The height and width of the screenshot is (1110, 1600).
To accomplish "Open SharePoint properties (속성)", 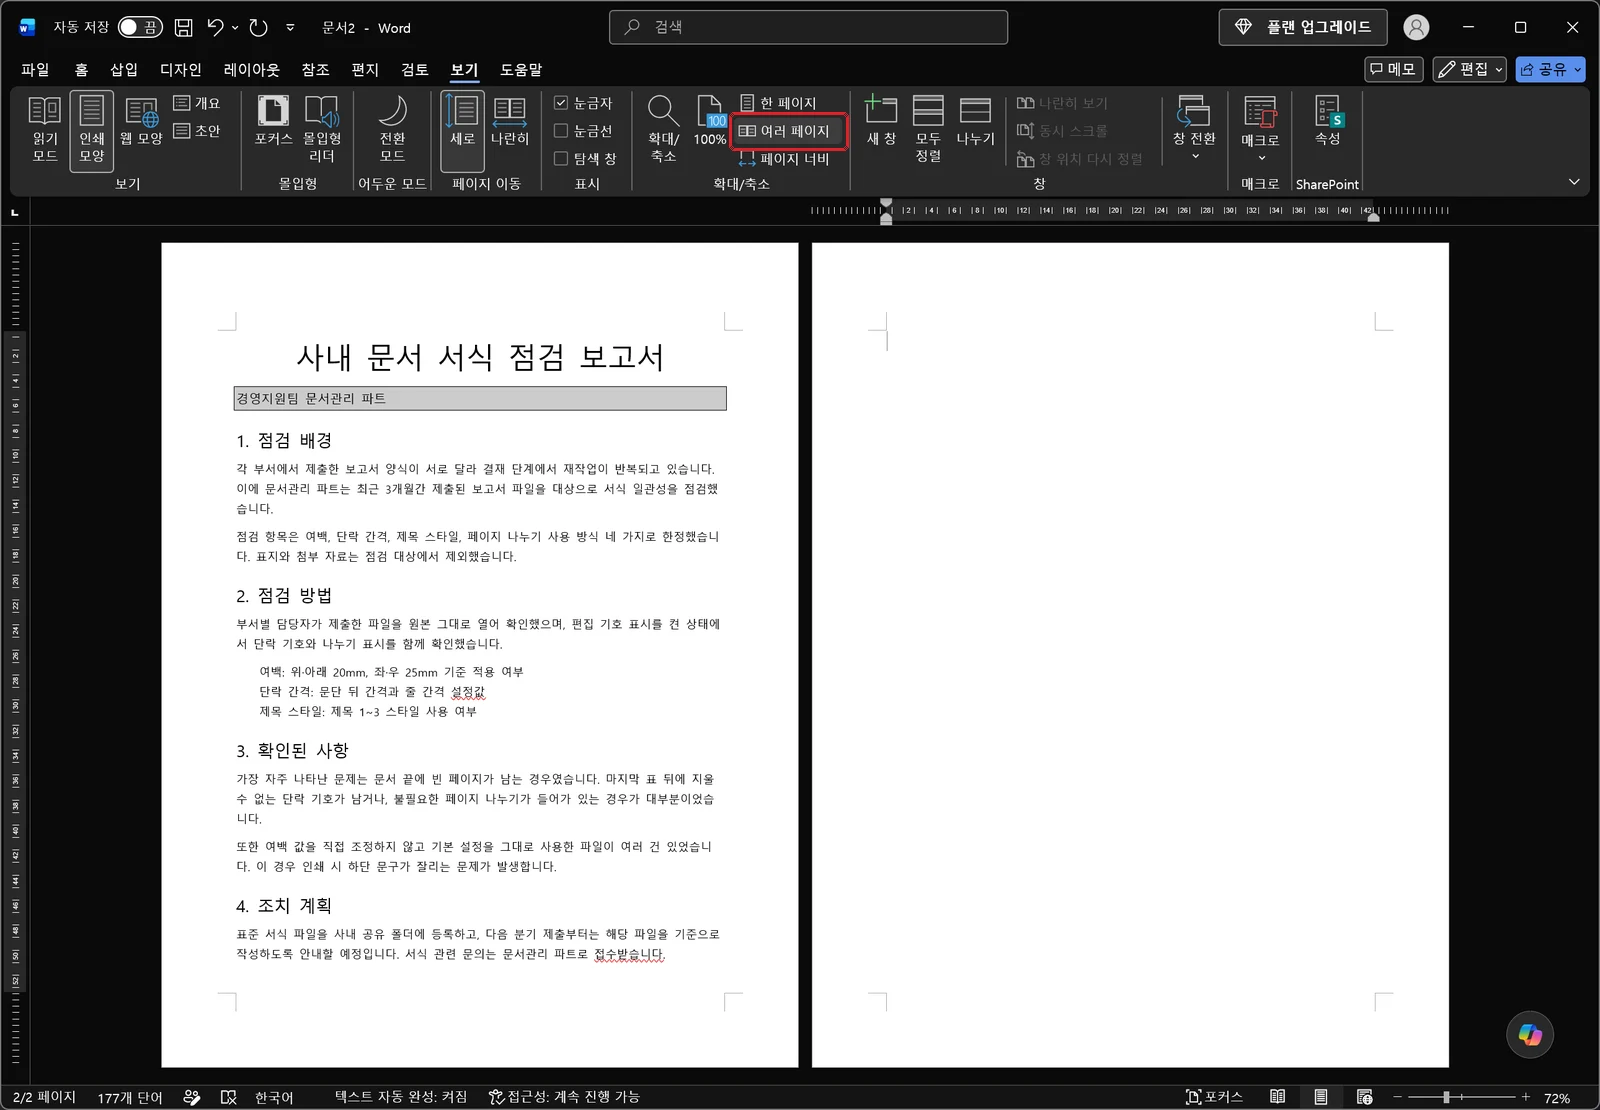I will point(1327,122).
